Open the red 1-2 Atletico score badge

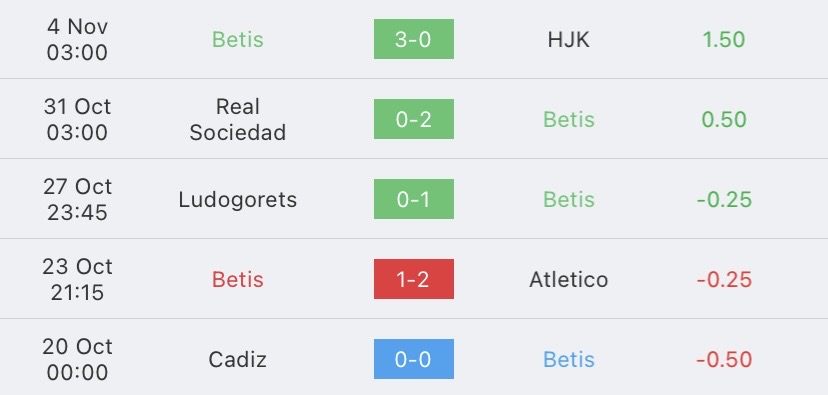[413, 279]
